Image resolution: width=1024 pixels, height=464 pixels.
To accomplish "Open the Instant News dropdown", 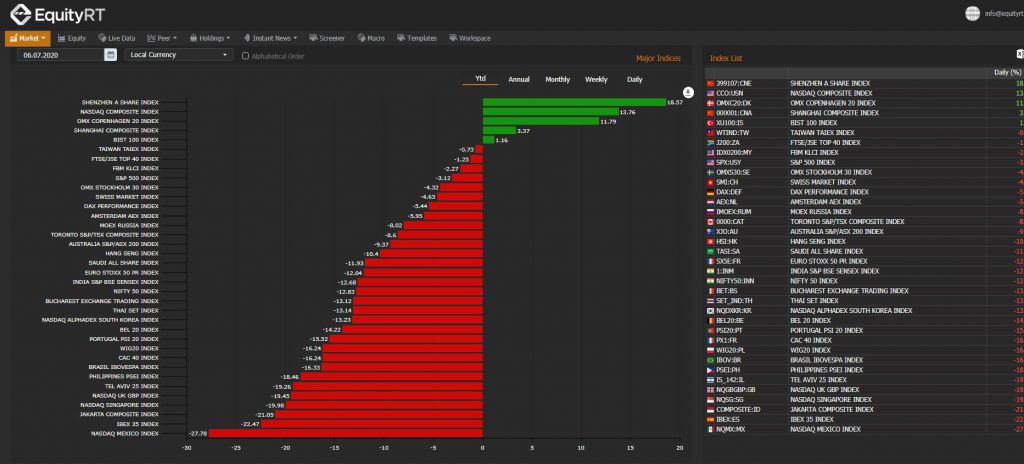I will tap(270, 39).
